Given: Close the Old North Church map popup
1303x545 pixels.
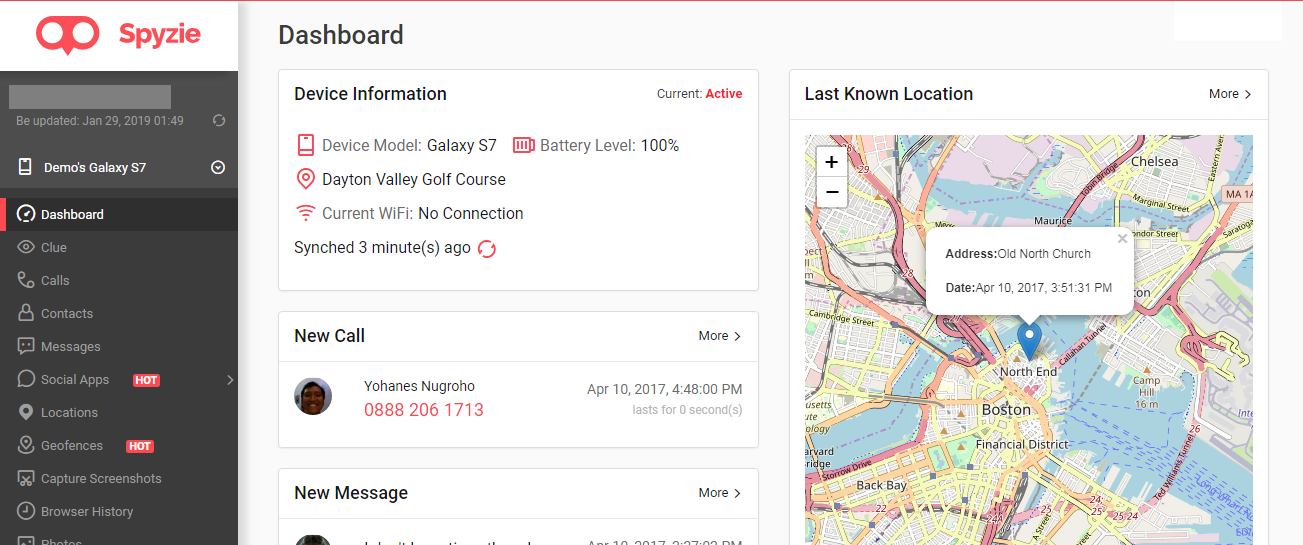Looking at the screenshot, I should point(1122,239).
